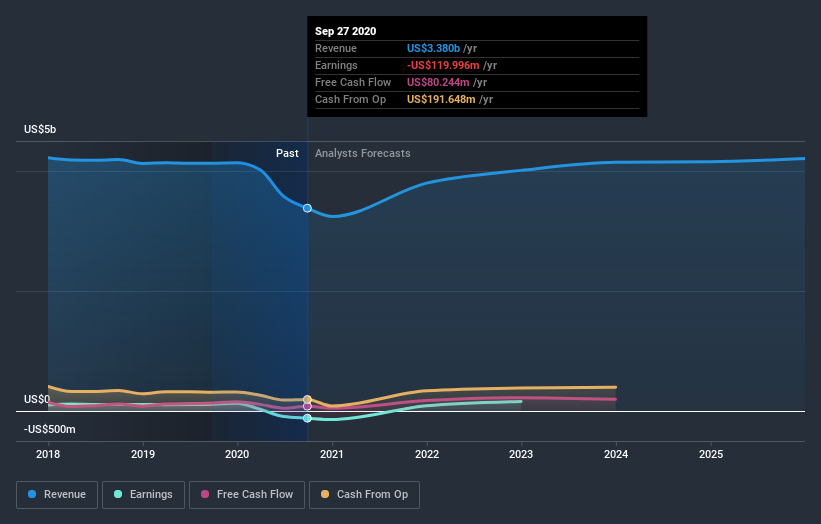Click the 2022 x-axis label
821x524 pixels.
427,454
